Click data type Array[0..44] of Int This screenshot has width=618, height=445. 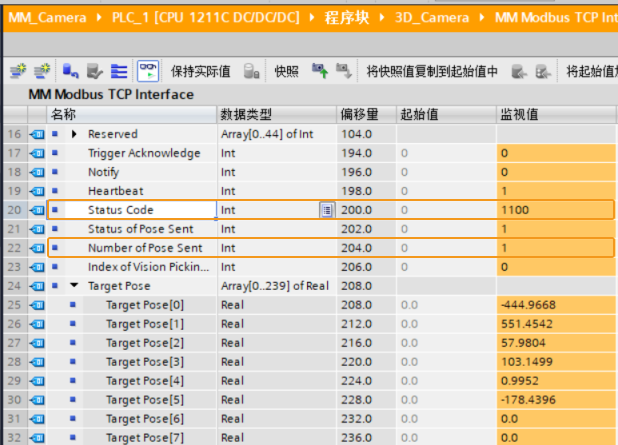267,134
